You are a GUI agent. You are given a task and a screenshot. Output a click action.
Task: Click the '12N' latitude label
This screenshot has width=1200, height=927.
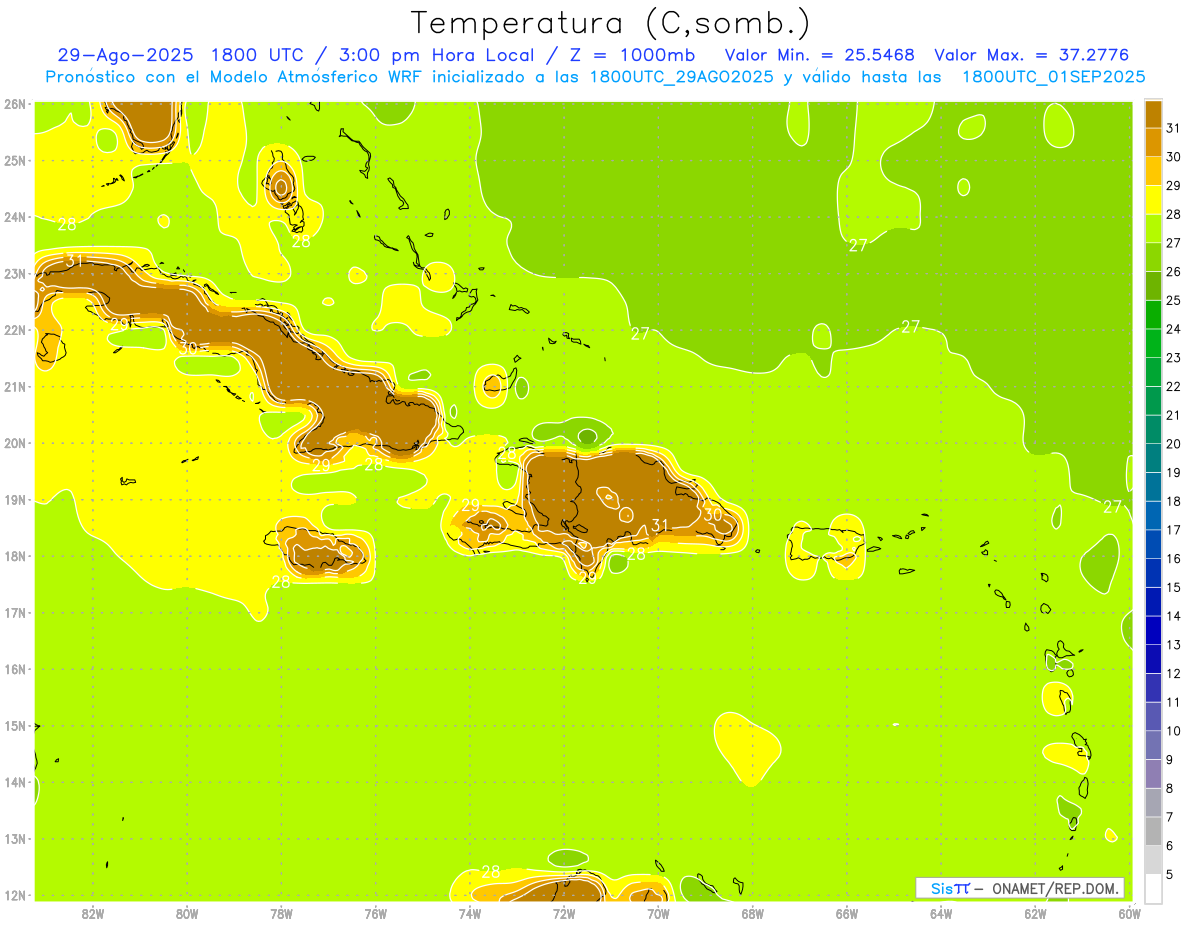(x=14, y=895)
